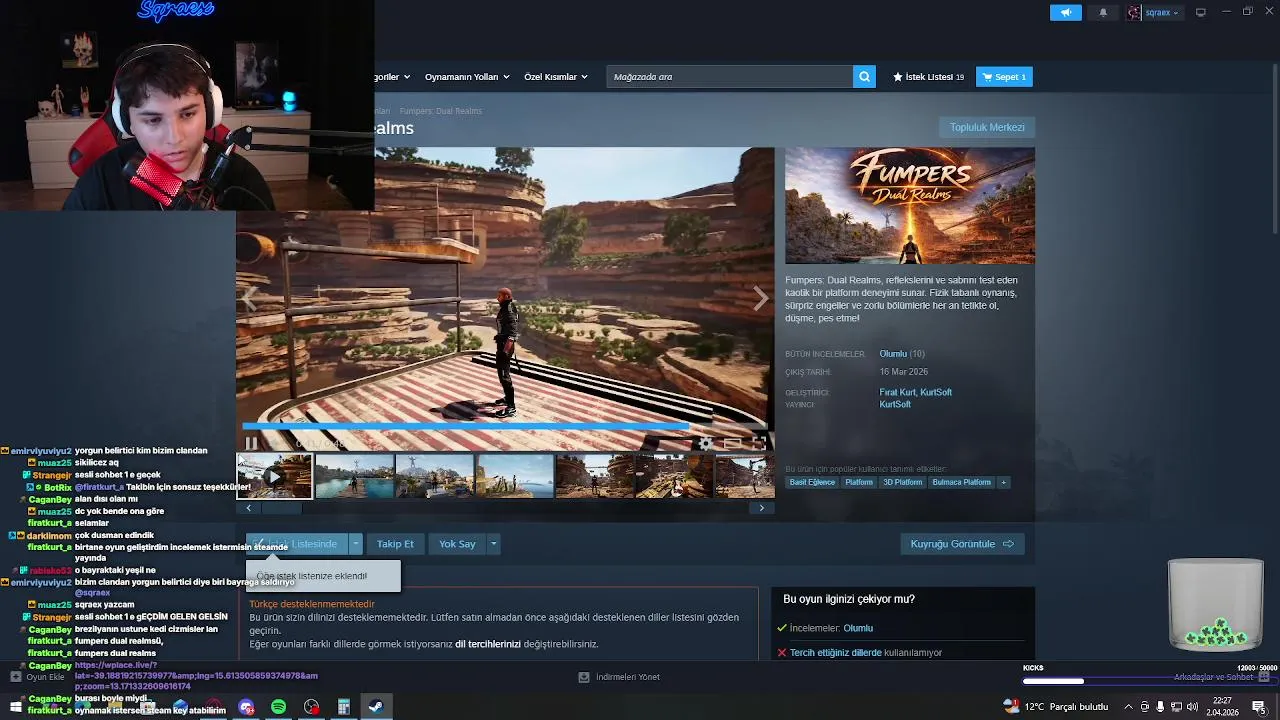The image size is (1280, 720).
Task: Open the İstek Listesi 19 wishlist
Action: point(928,77)
